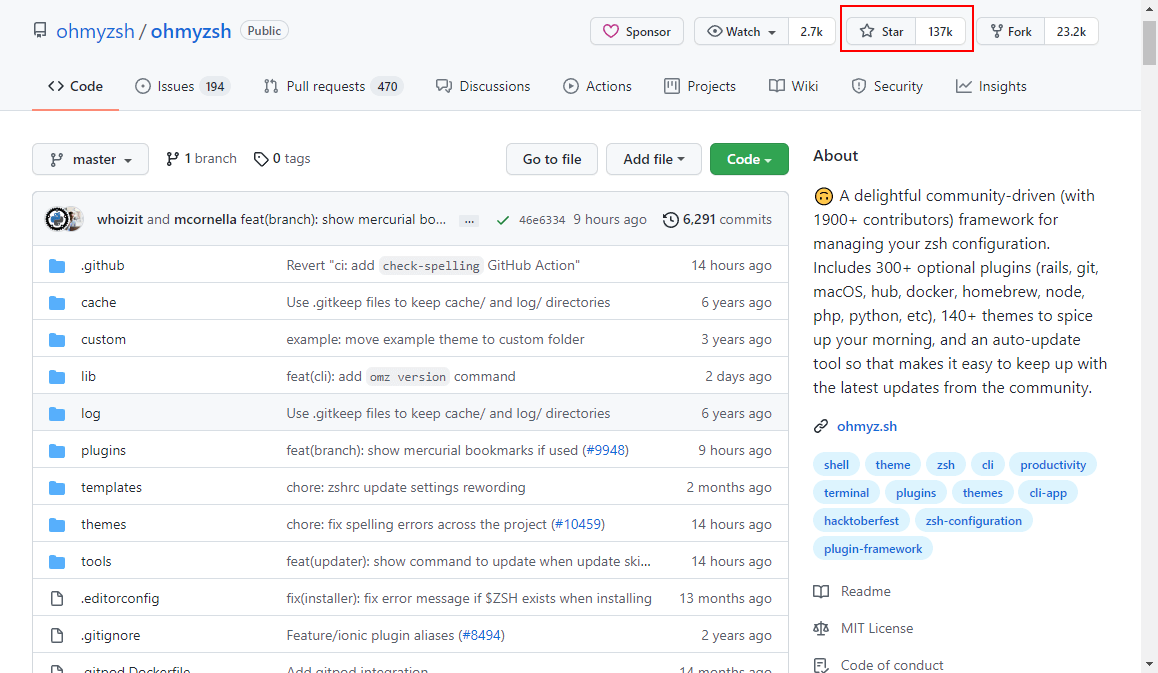Image resolution: width=1158 pixels, height=673 pixels.
Task: Click the .github folder icon
Action: (57, 266)
